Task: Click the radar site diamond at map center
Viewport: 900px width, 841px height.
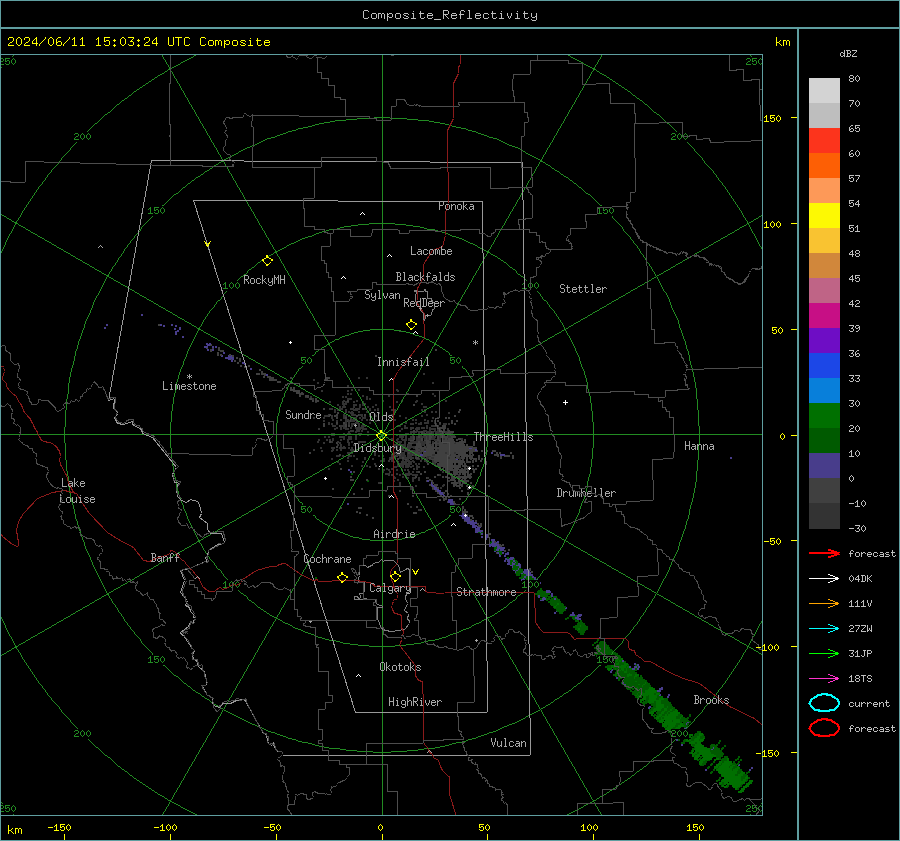Action: (x=381, y=436)
